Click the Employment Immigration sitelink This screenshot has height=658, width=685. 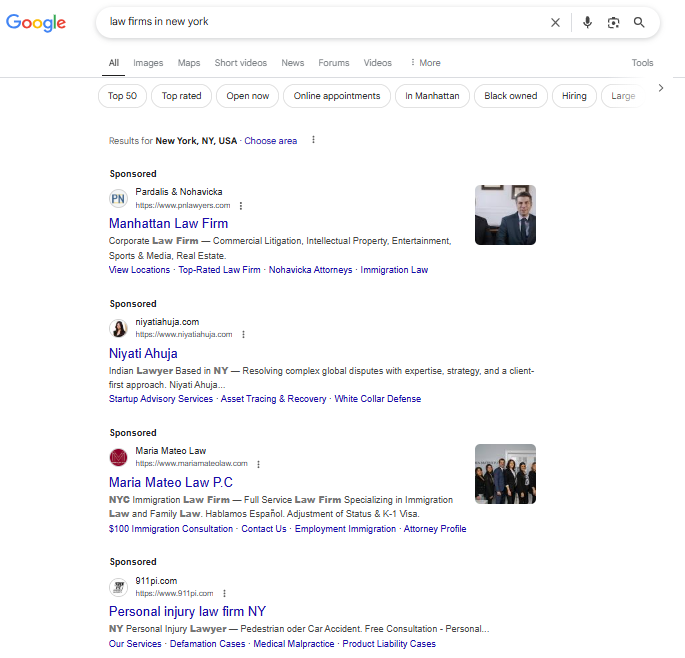point(345,529)
